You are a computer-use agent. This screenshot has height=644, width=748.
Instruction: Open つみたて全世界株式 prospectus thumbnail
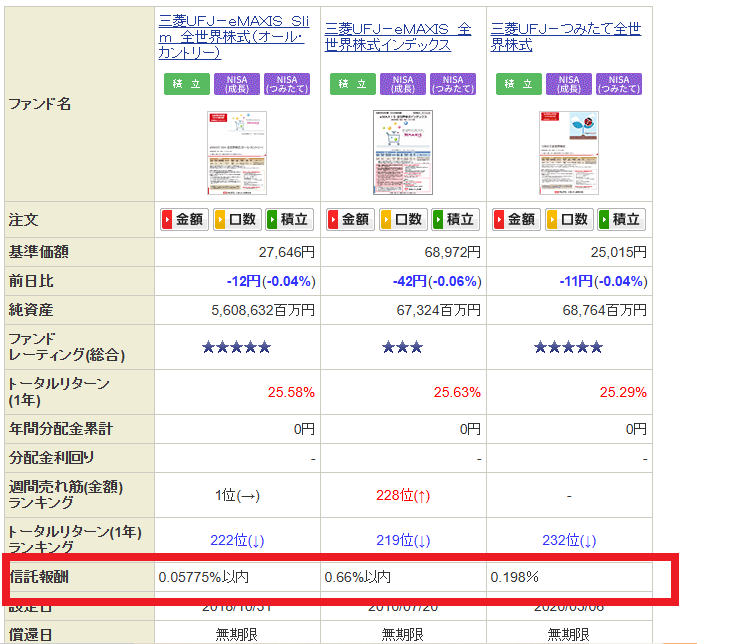[x=569, y=153]
